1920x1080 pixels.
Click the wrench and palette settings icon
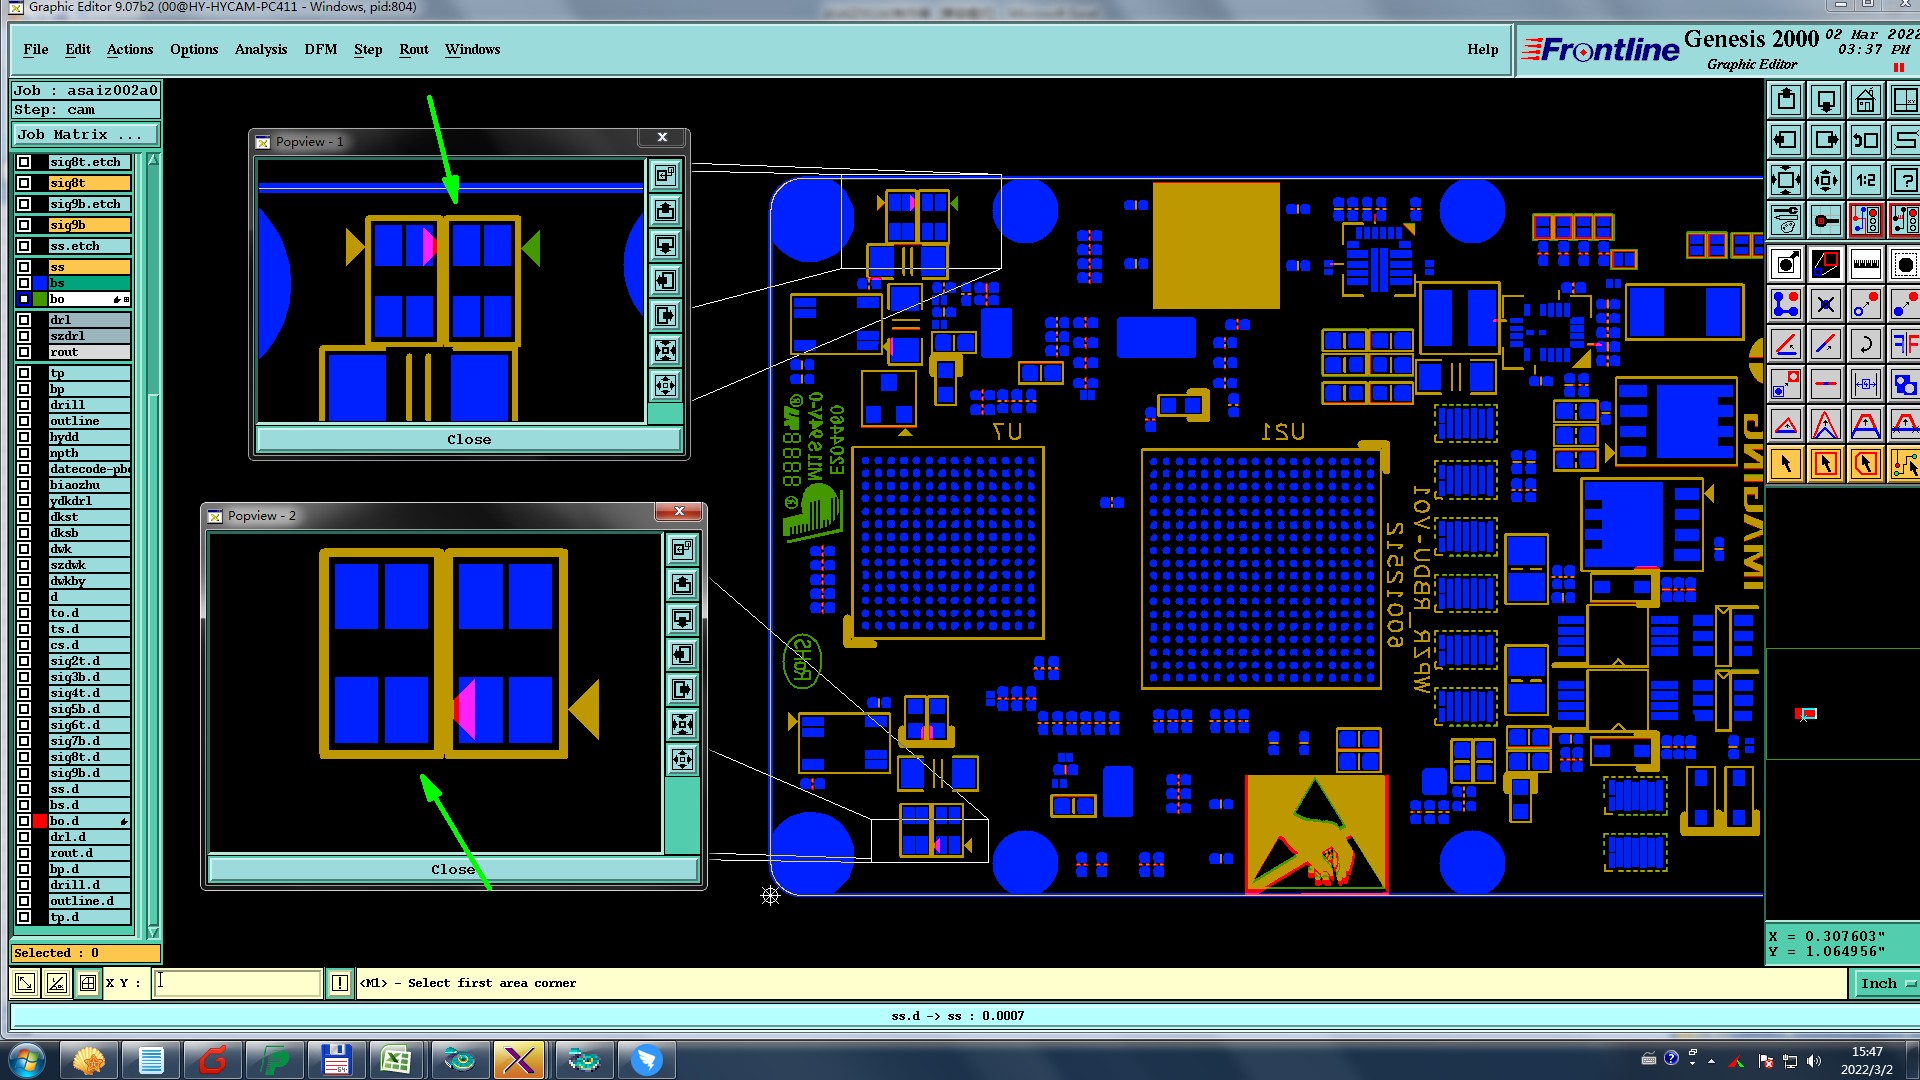1786,220
